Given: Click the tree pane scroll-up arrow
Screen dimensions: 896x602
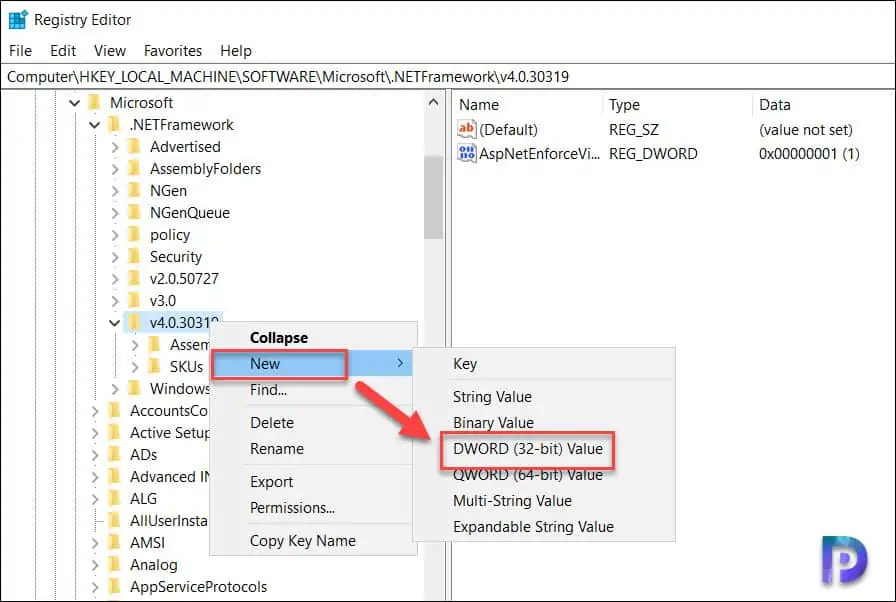Looking at the screenshot, I should [434, 102].
